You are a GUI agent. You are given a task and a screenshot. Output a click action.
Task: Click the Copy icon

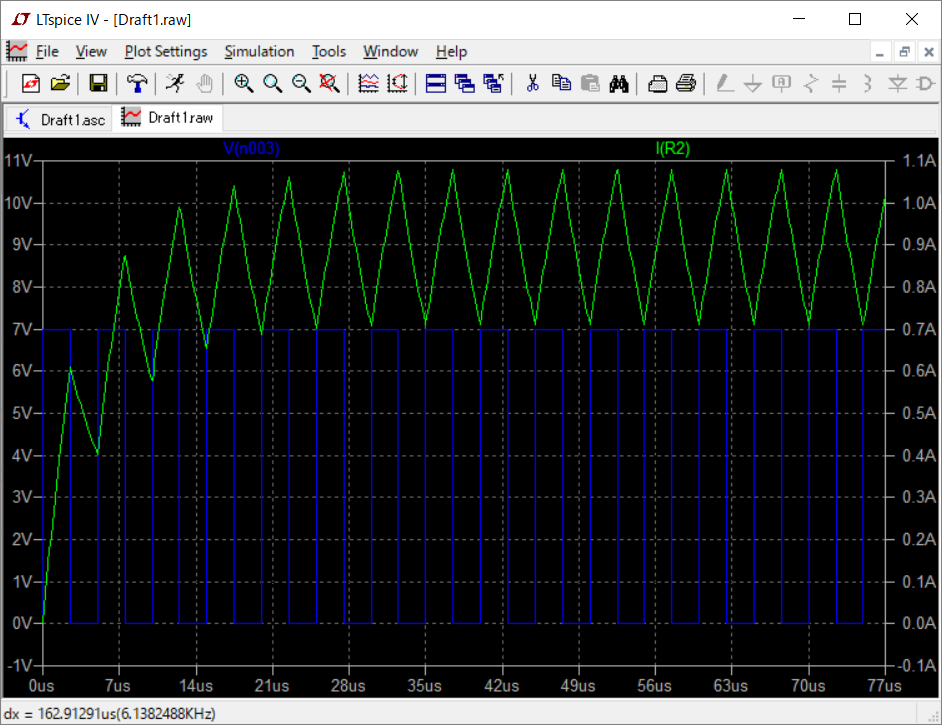tap(561, 83)
